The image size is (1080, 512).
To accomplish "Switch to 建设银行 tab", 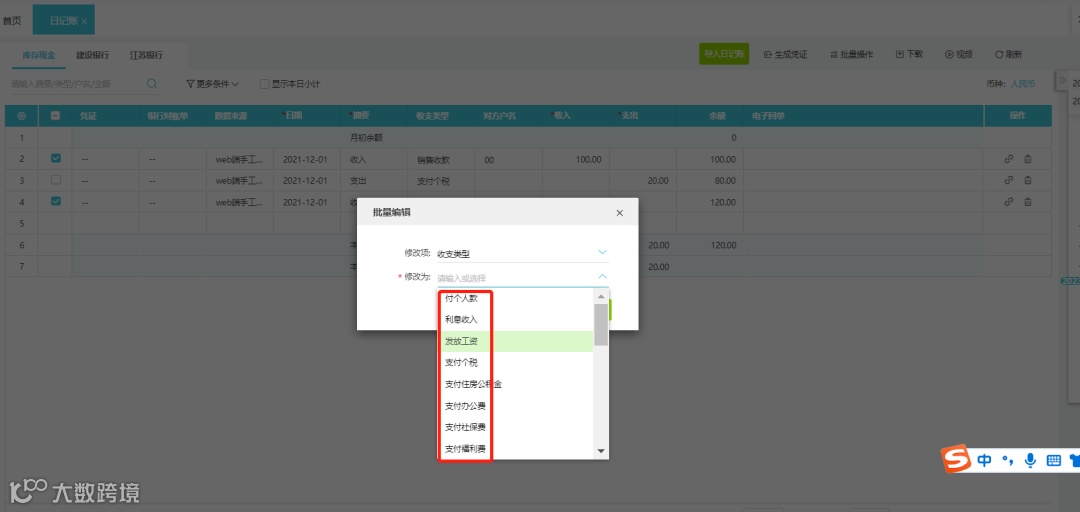I will click(92, 55).
